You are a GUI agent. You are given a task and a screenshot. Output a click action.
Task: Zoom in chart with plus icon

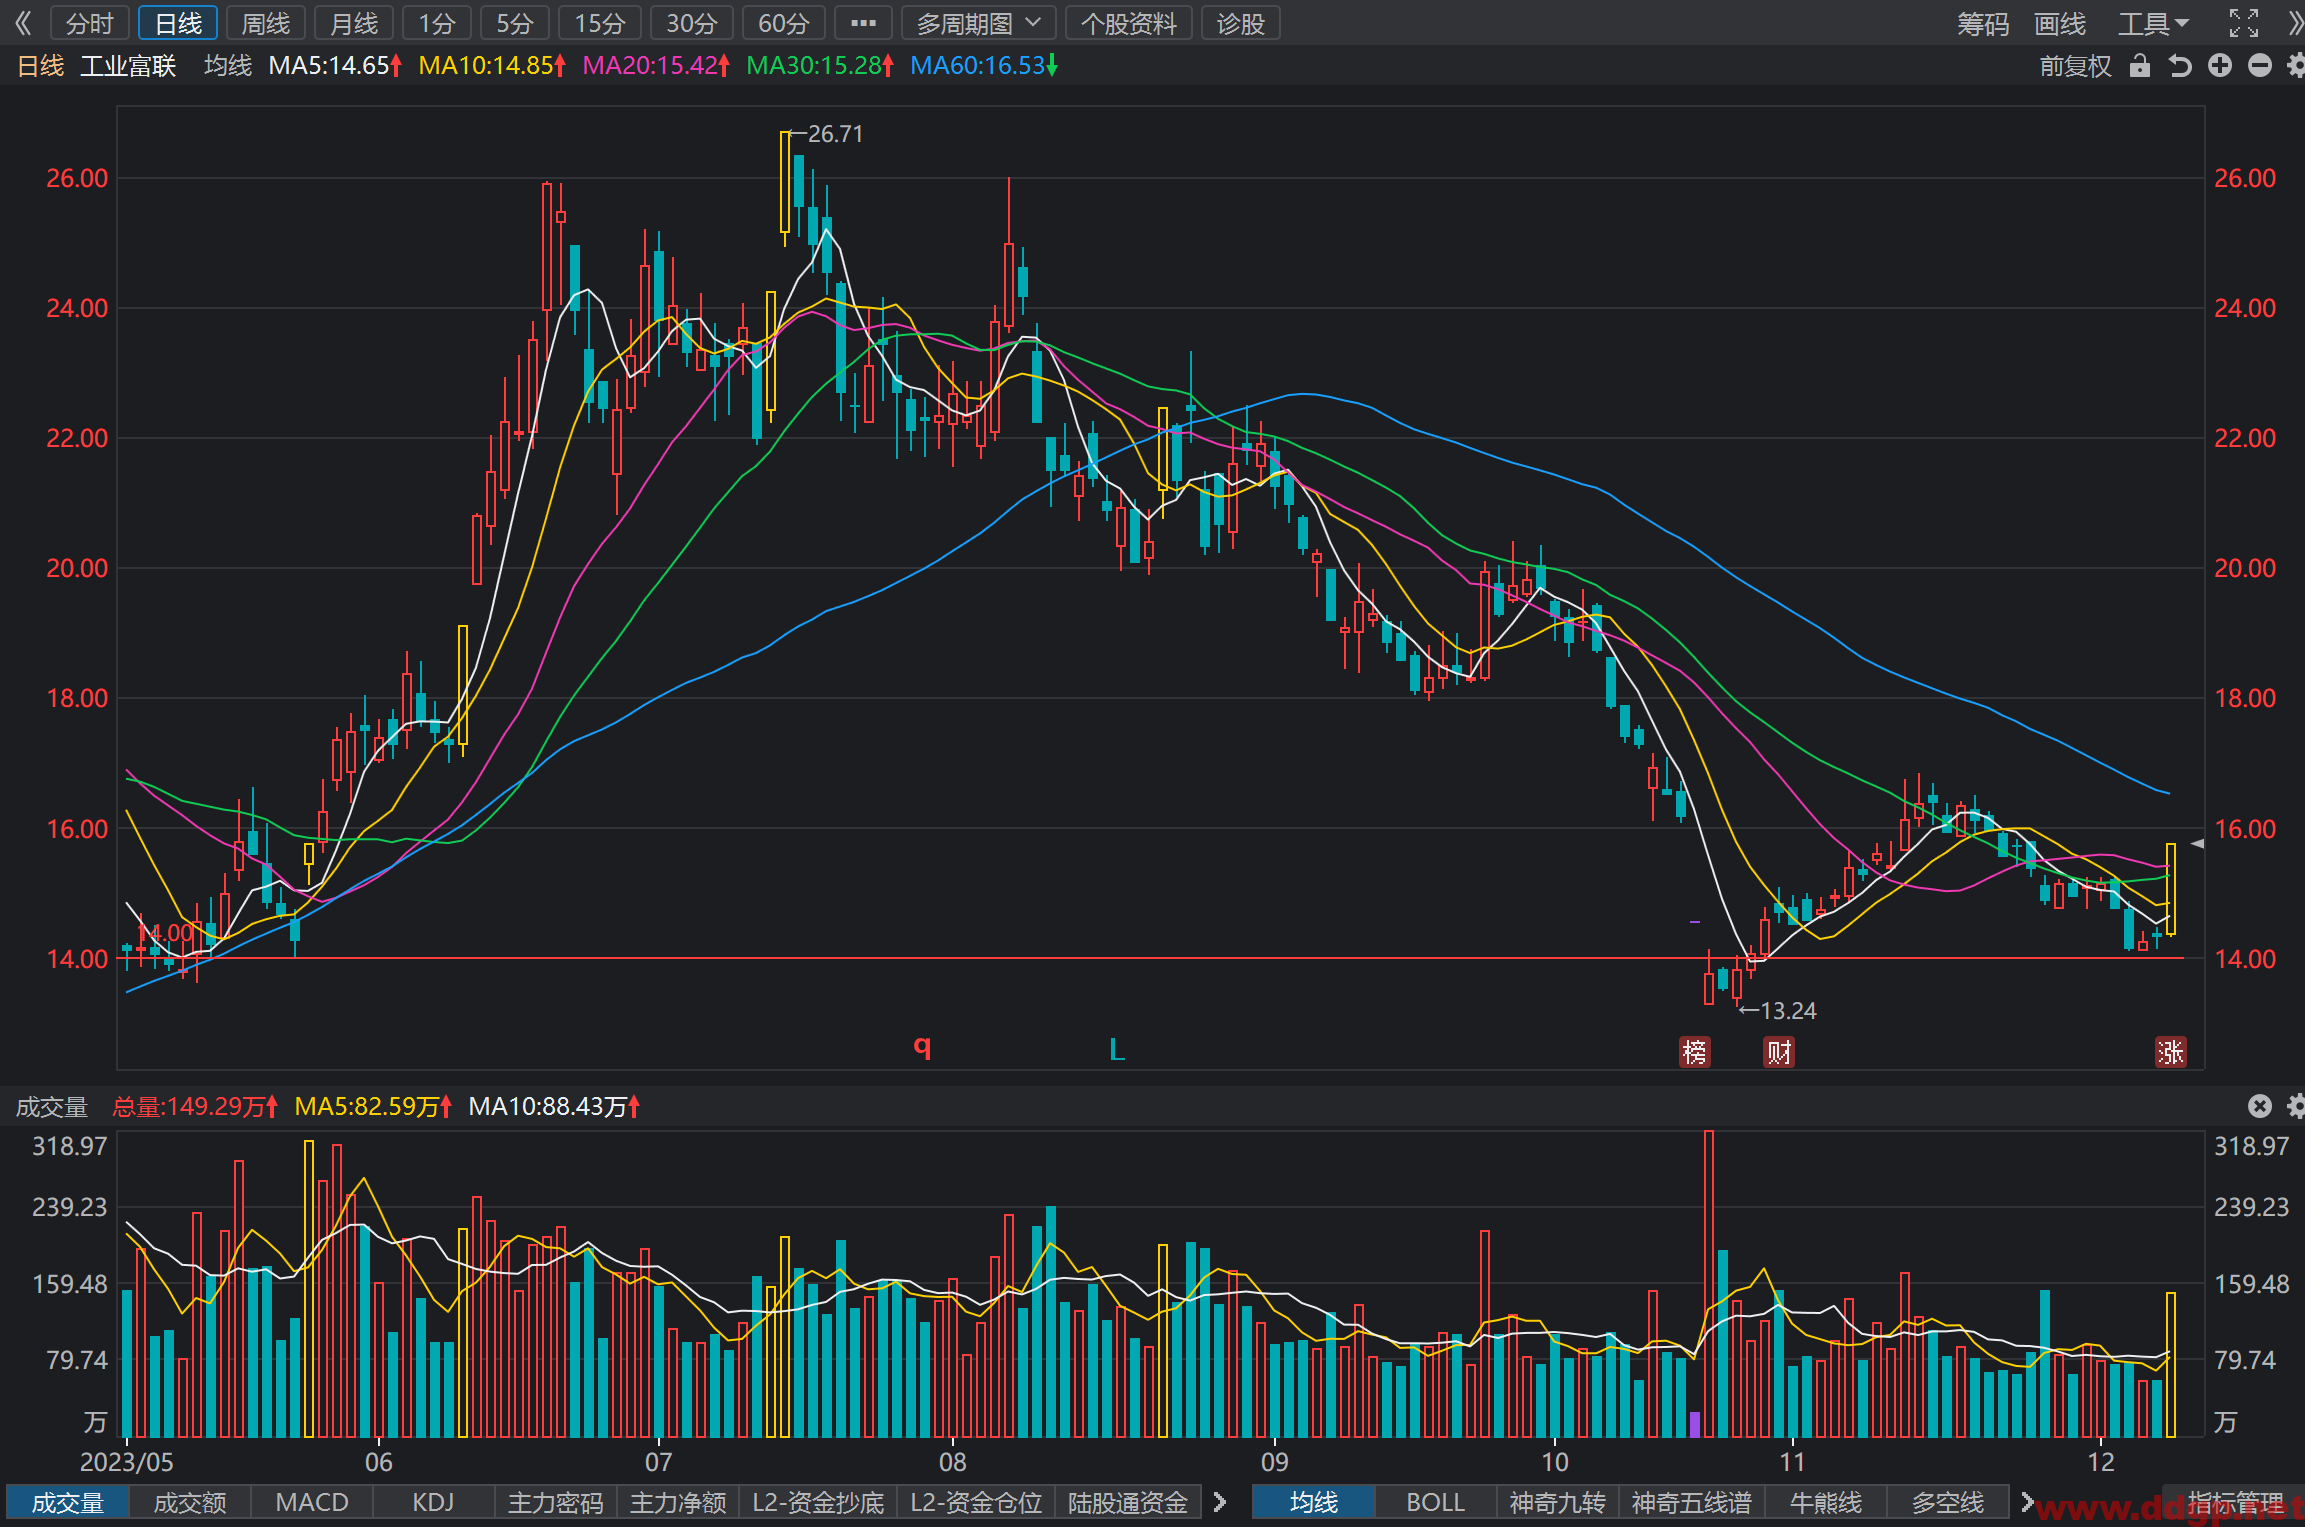click(2220, 66)
